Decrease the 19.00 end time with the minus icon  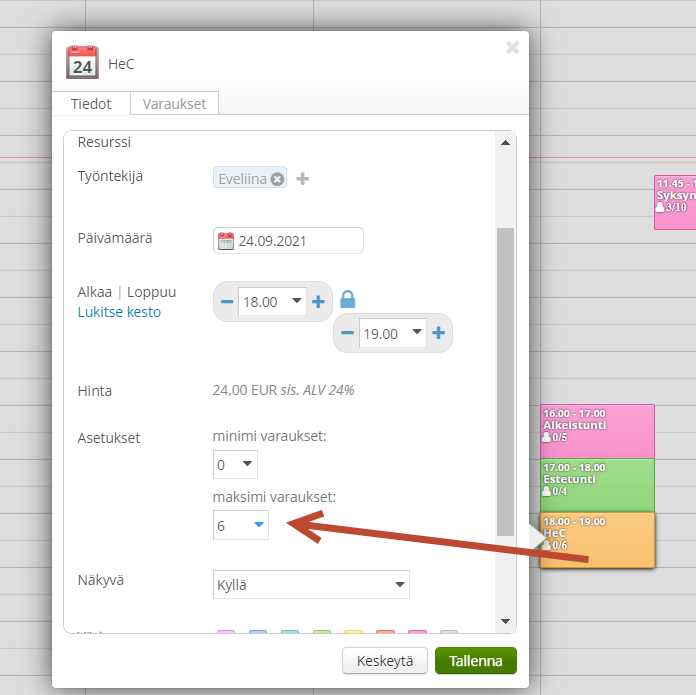coord(347,333)
